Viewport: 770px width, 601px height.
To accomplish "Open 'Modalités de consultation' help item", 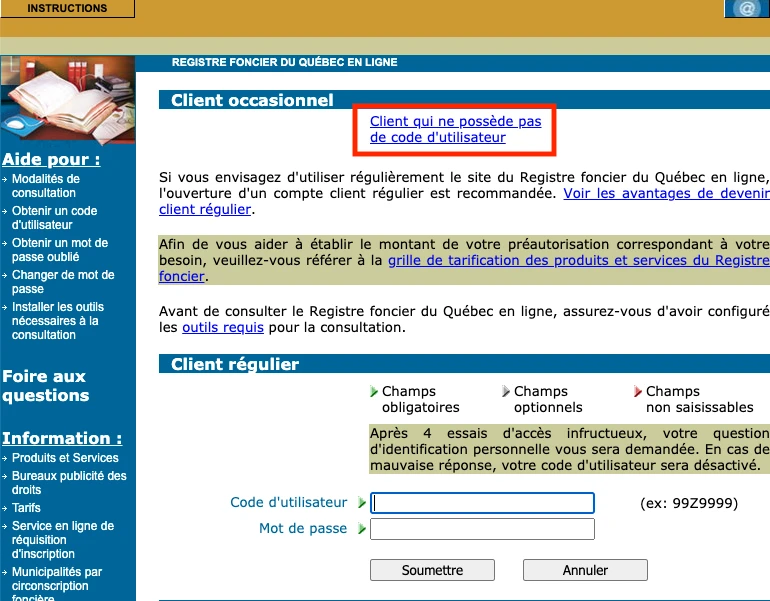I will pos(45,186).
